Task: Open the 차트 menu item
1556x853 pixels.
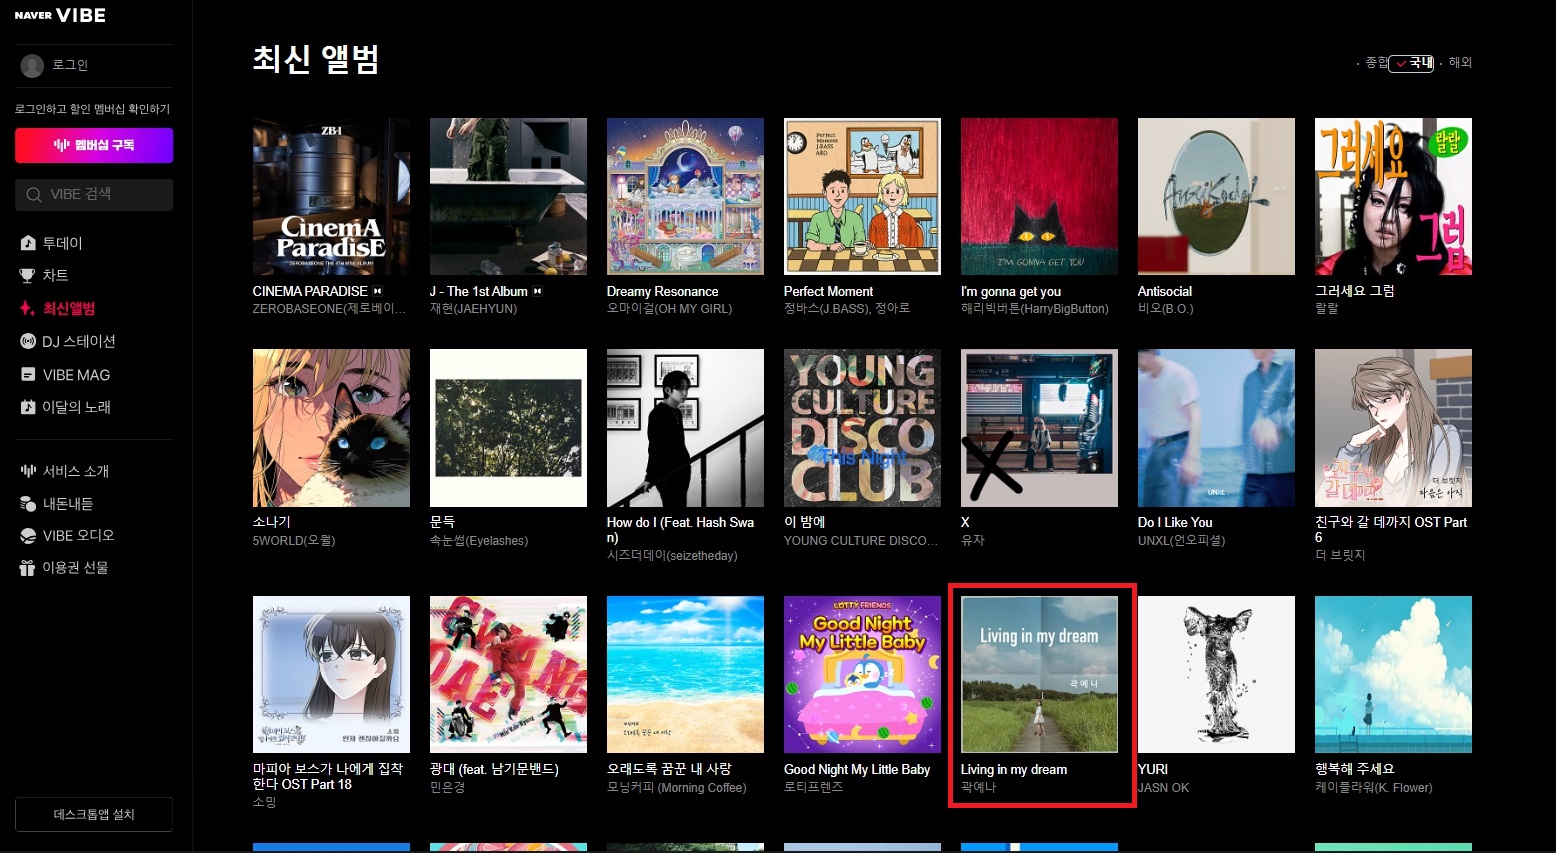Action: [55, 275]
